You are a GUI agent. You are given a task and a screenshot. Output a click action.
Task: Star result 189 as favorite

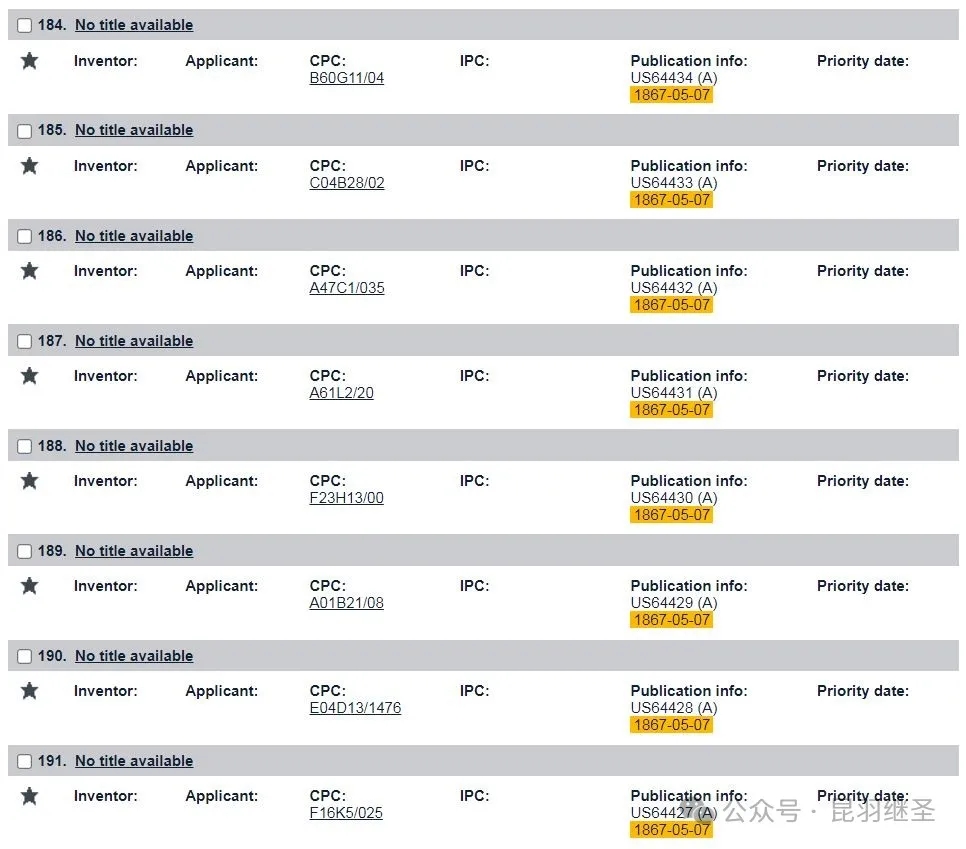pyautogui.click(x=30, y=586)
